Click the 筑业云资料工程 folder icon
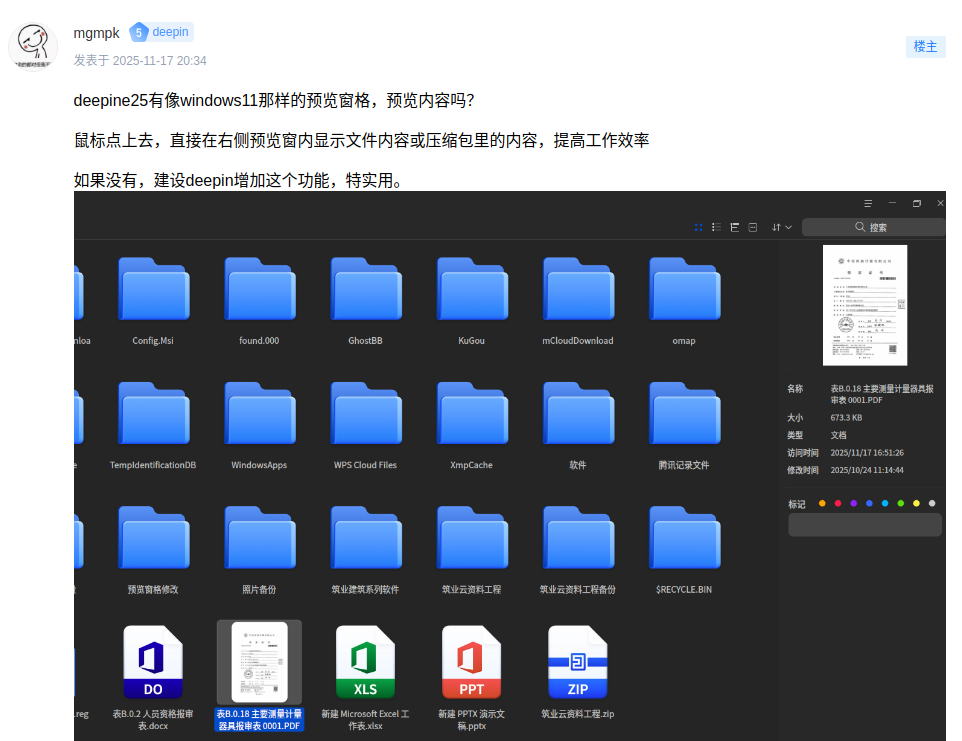Viewport: 962px width, 741px height. (x=472, y=538)
